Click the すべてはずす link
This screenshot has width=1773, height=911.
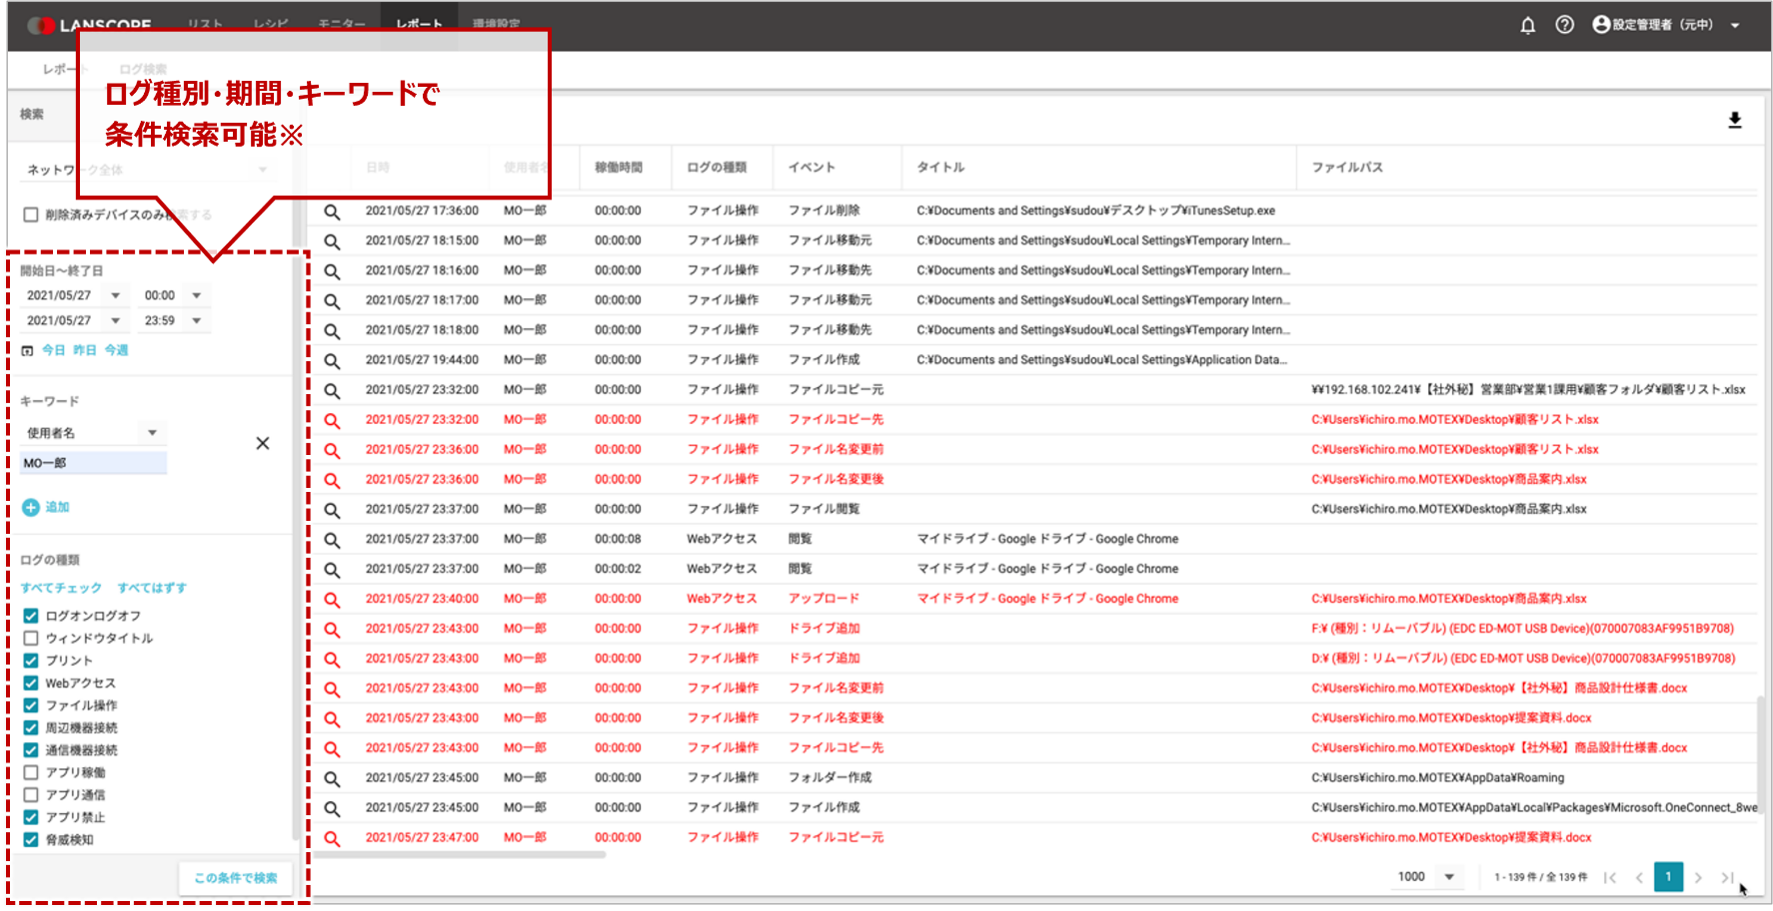[x=152, y=588]
